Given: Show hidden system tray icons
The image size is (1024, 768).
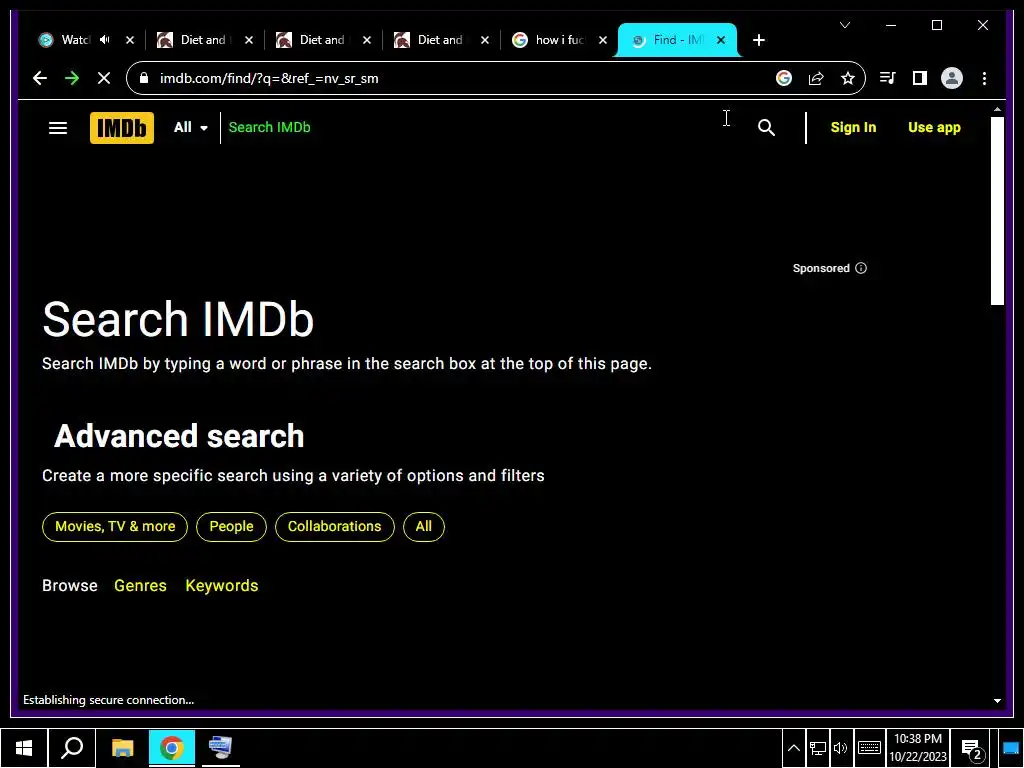Looking at the screenshot, I should 793,748.
